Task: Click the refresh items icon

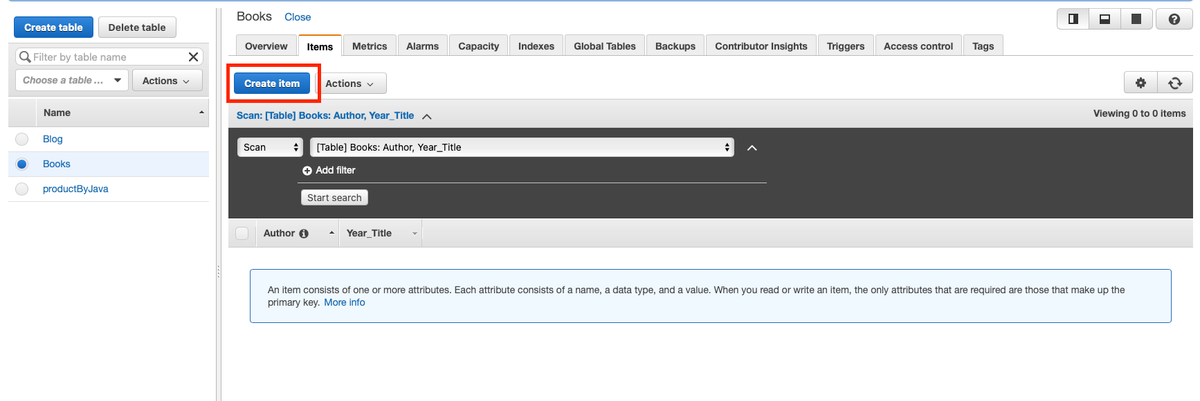Action: (1174, 84)
